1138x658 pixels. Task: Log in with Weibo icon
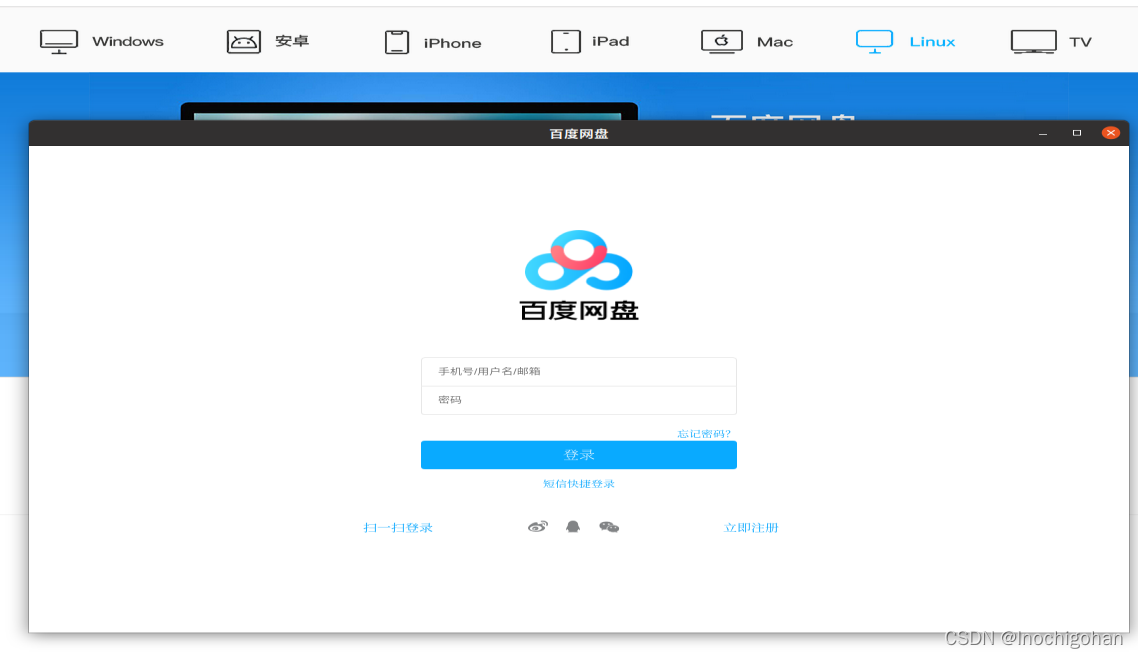point(538,527)
